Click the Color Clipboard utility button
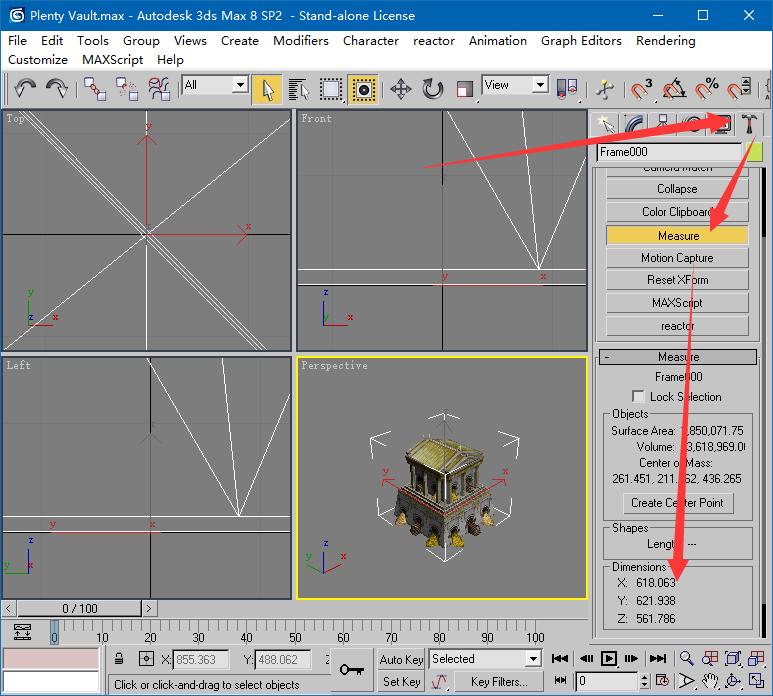773x696 pixels. point(677,211)
